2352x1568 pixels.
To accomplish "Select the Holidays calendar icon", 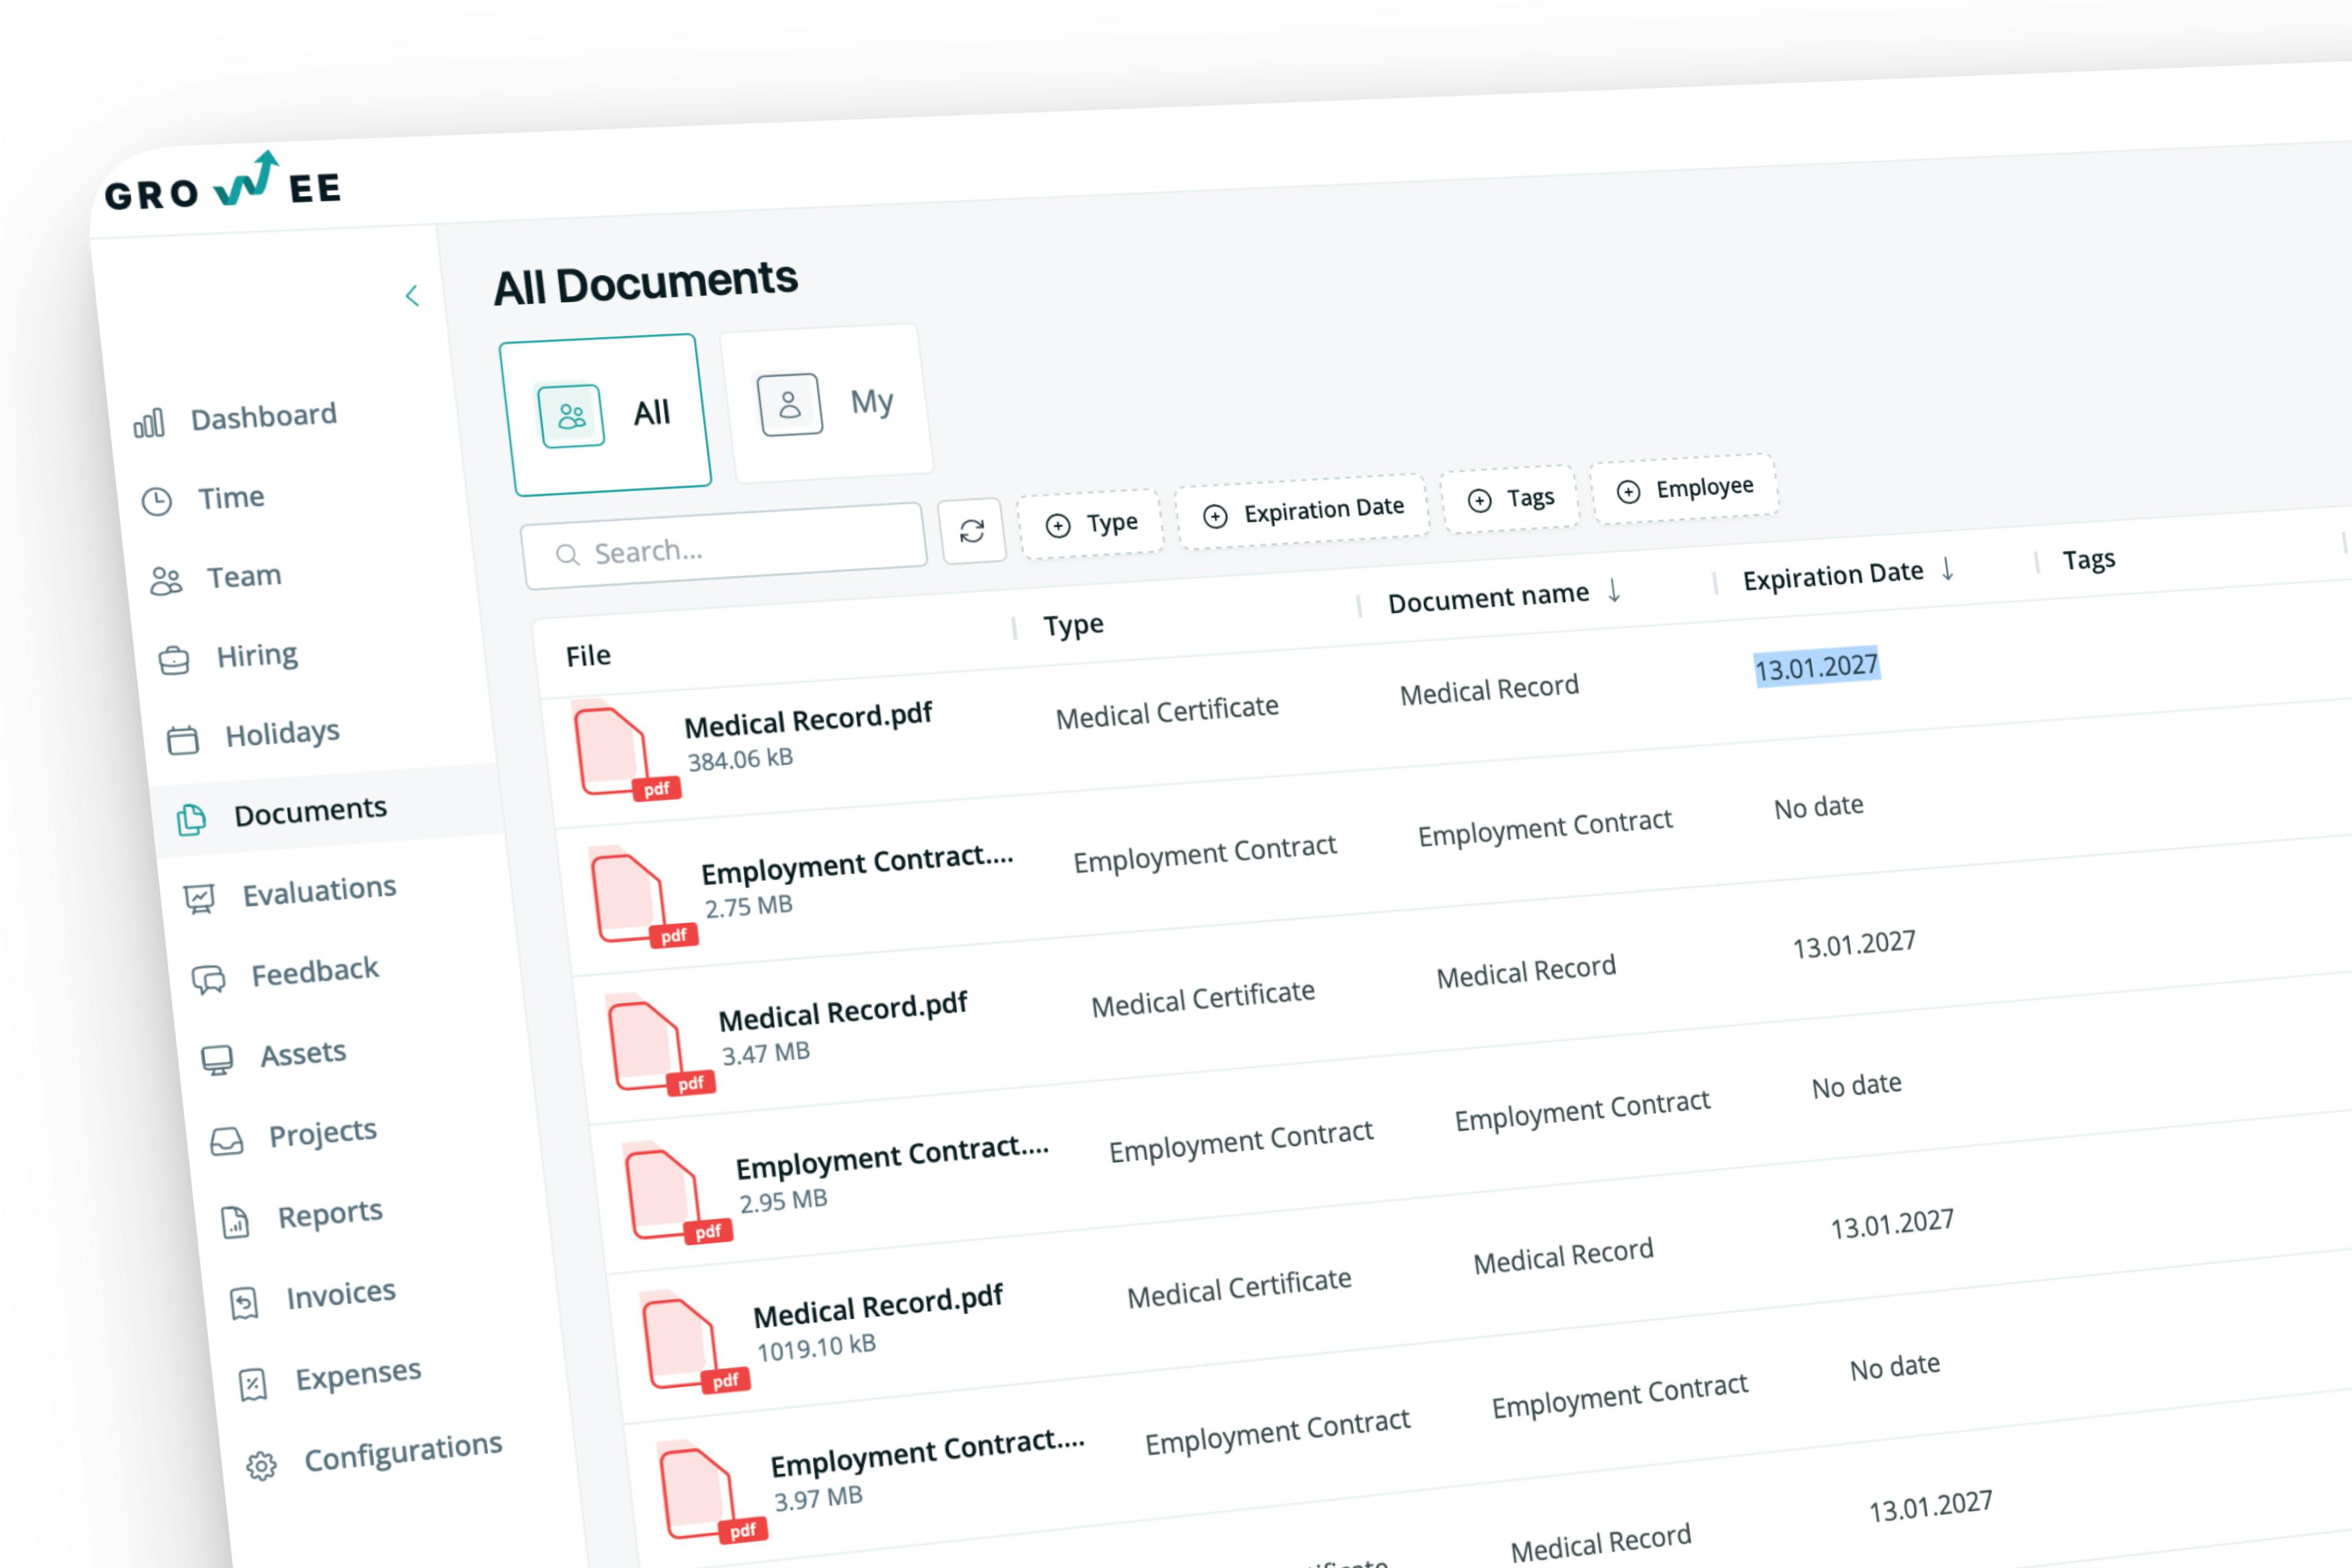I will click(182, 740).
